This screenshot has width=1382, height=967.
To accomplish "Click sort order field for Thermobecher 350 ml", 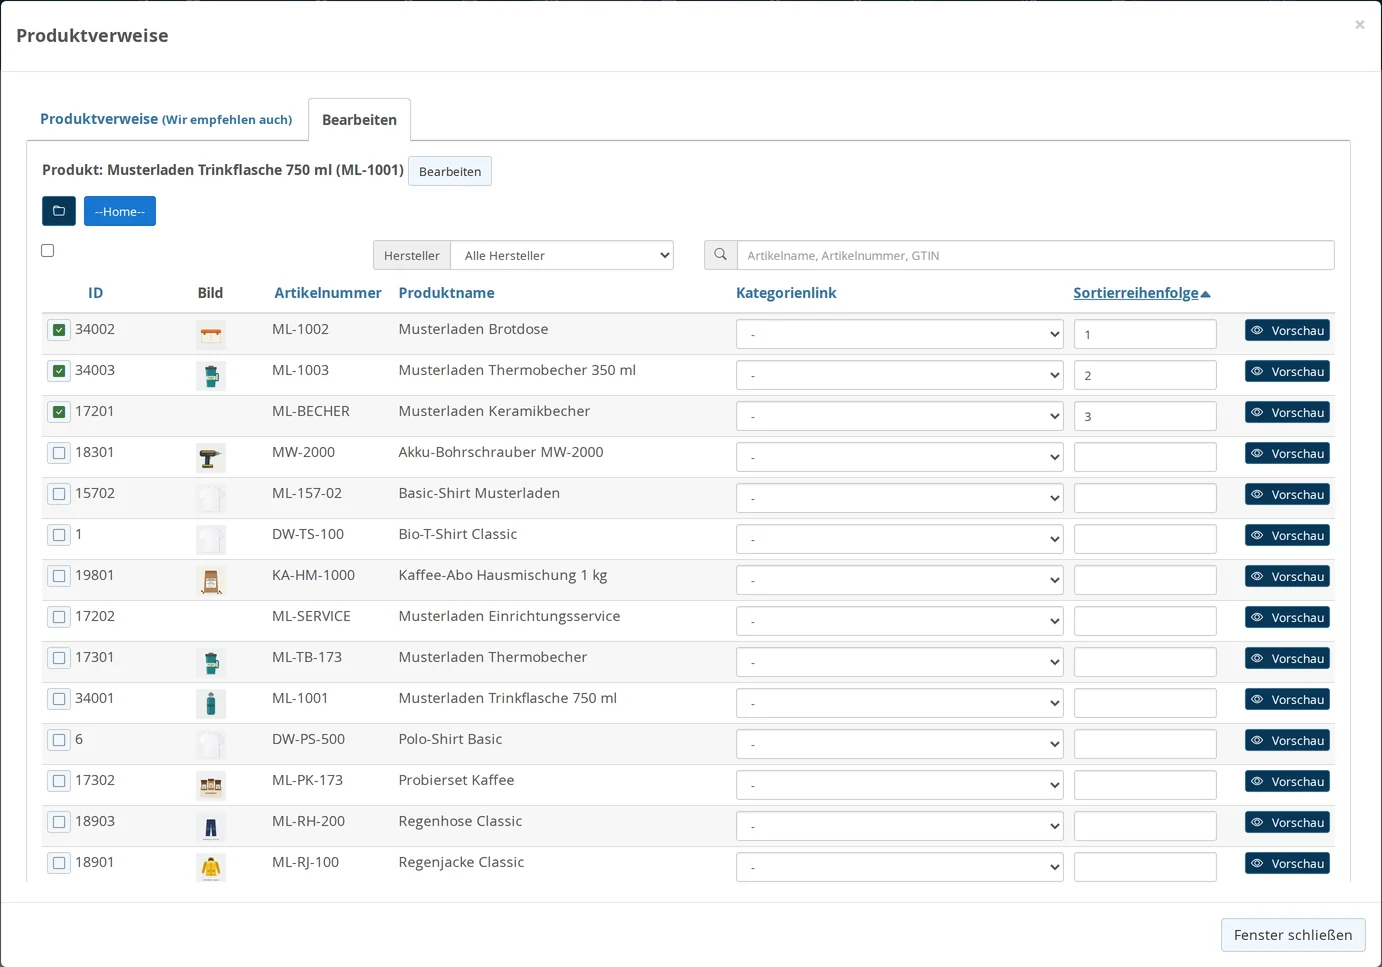I will click(1145, 375).
